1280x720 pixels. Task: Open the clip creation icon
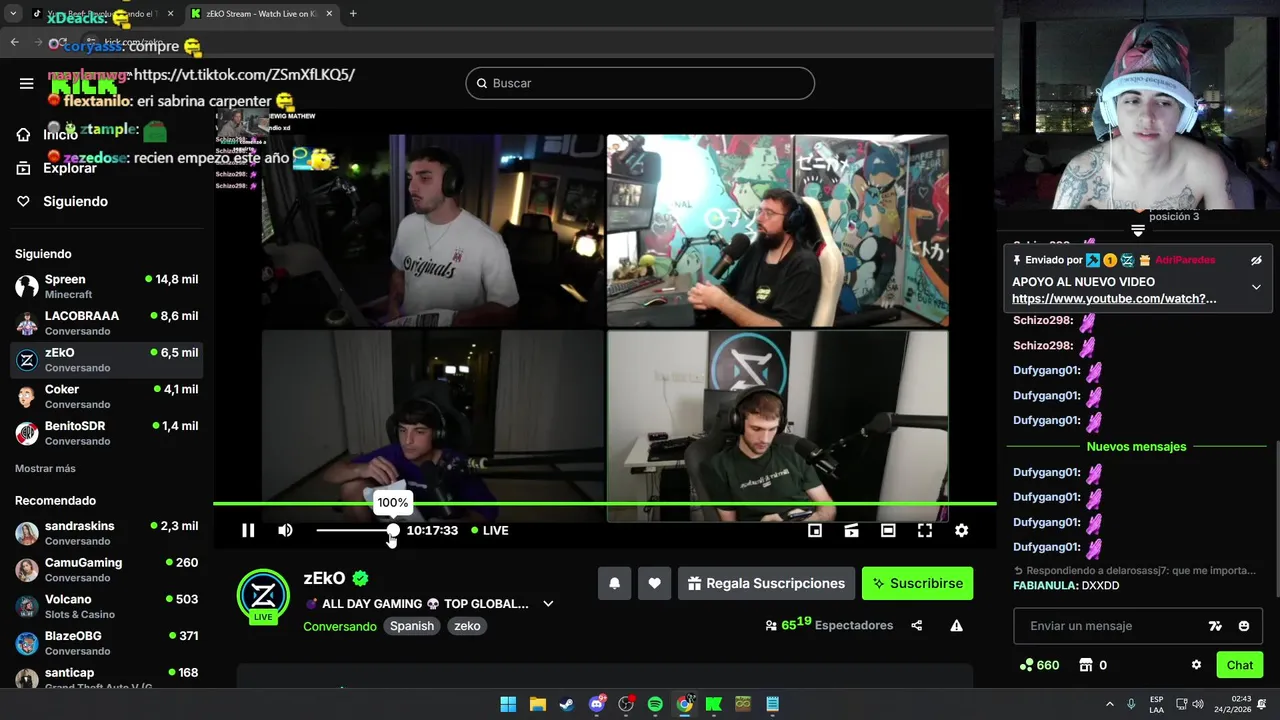pyautogui.click(x=851, y=530)
